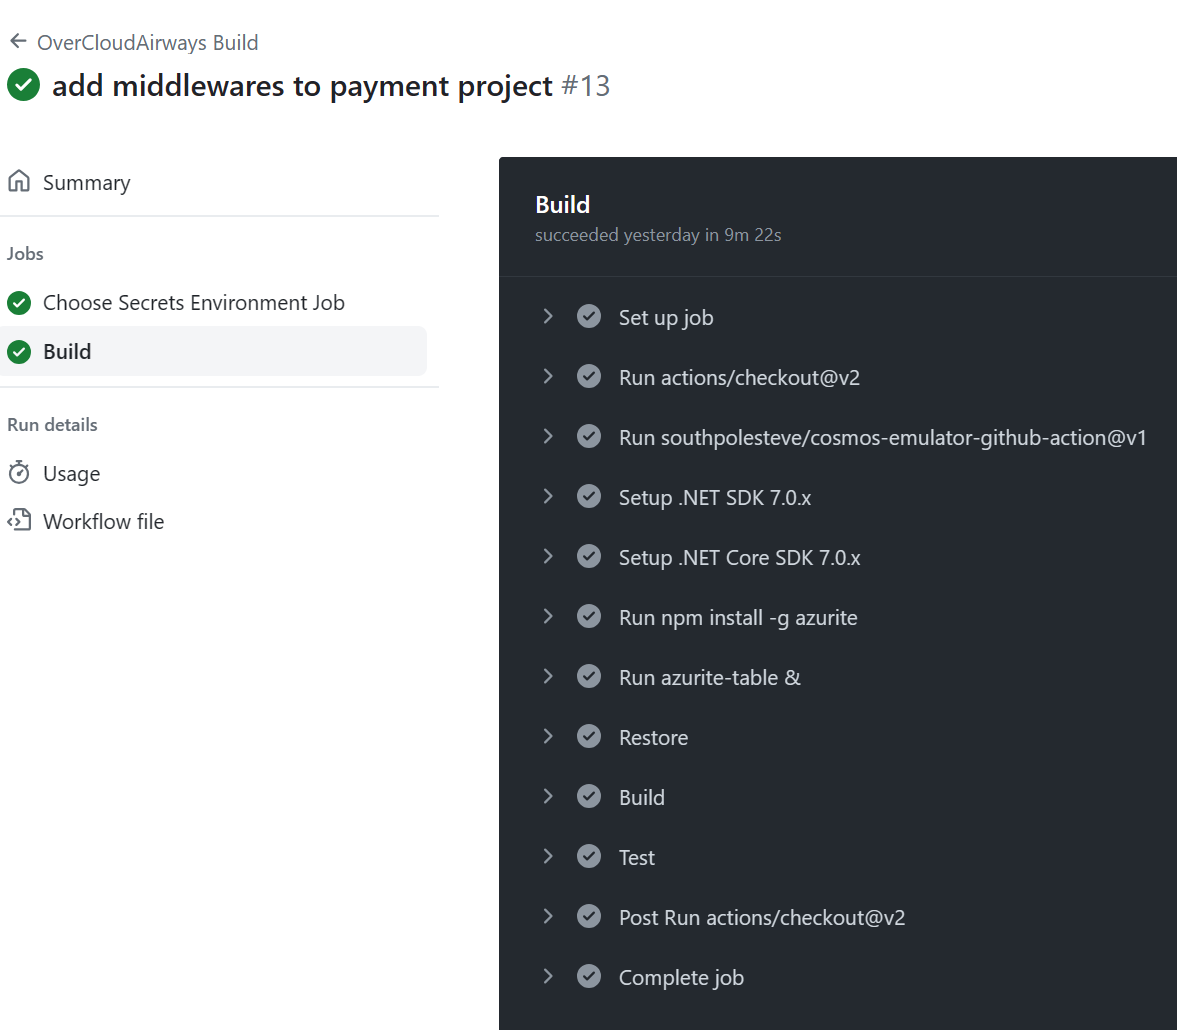Click the stopwatch icon next to Usage
This screenshot has width=1177, height=1030.
19,472
